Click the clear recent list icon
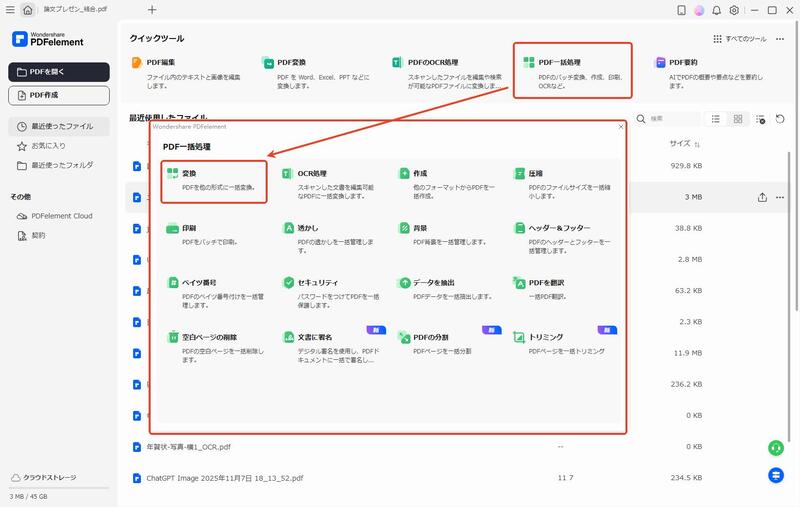This screenshot has height=507, width=800. (760, 119)
